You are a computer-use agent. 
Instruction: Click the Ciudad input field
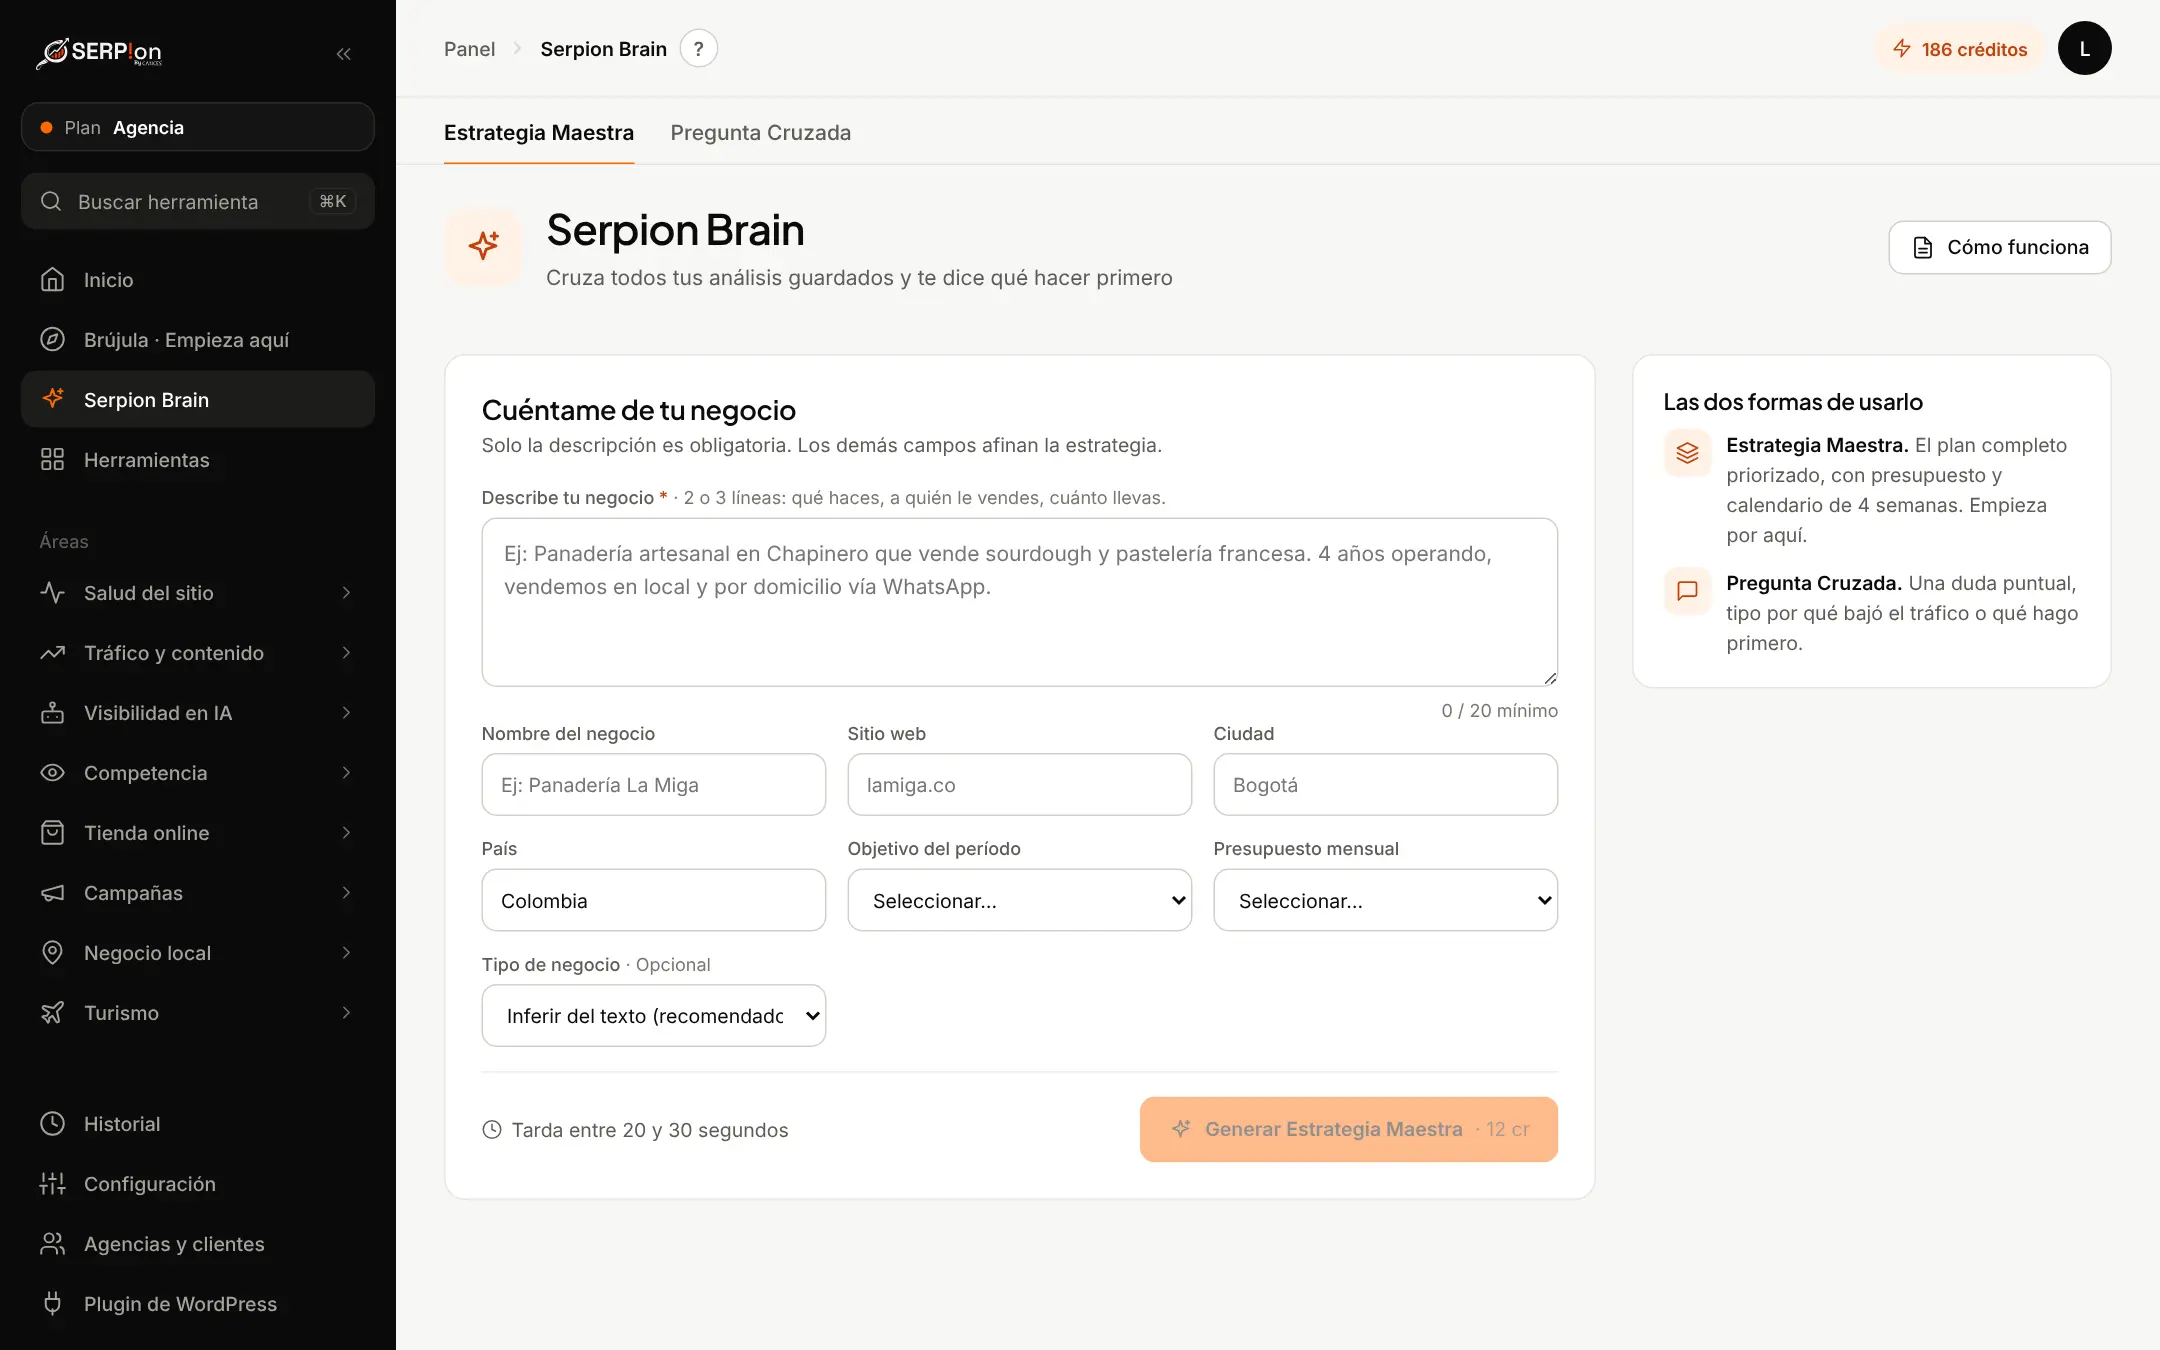click(x=1385, y=784)
